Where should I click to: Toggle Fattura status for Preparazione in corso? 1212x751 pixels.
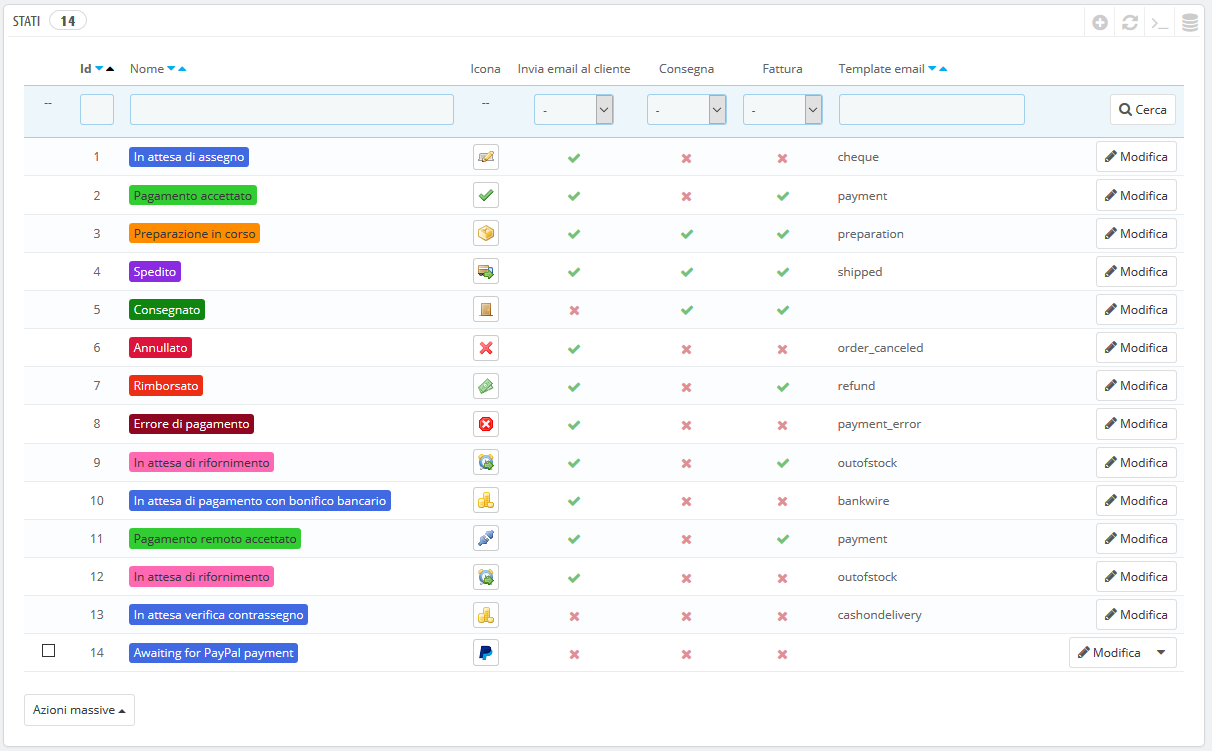pos(783,234)
